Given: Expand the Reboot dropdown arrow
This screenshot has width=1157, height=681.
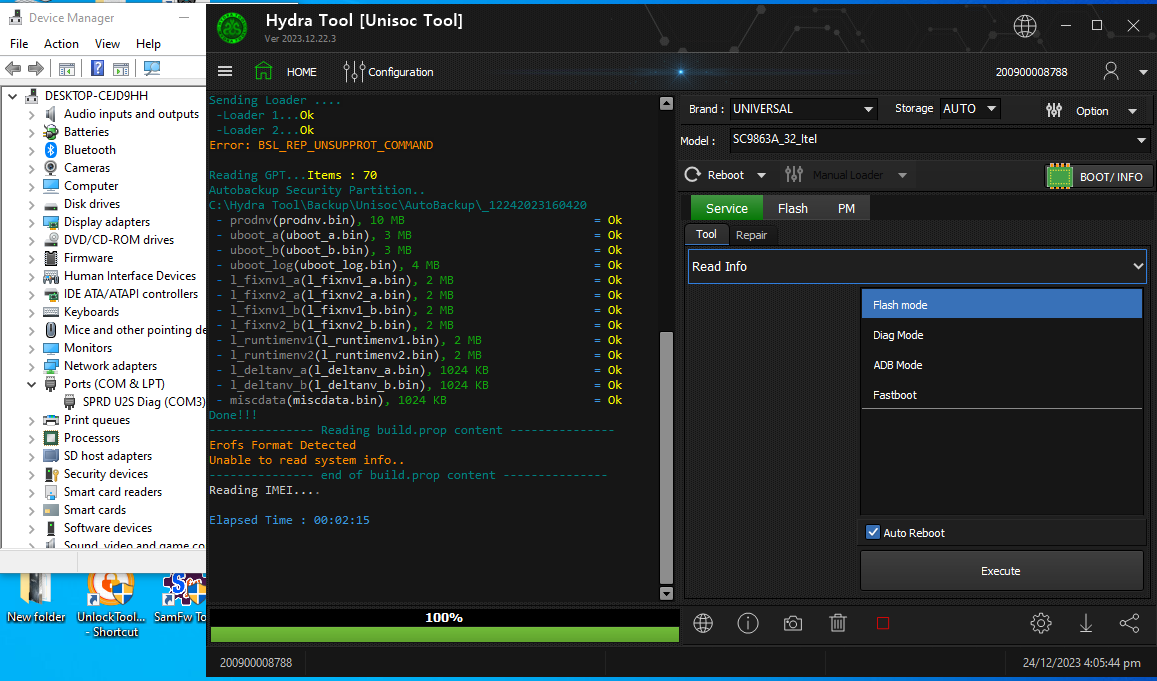Looking at the screenshot, I should click(761, 176).
